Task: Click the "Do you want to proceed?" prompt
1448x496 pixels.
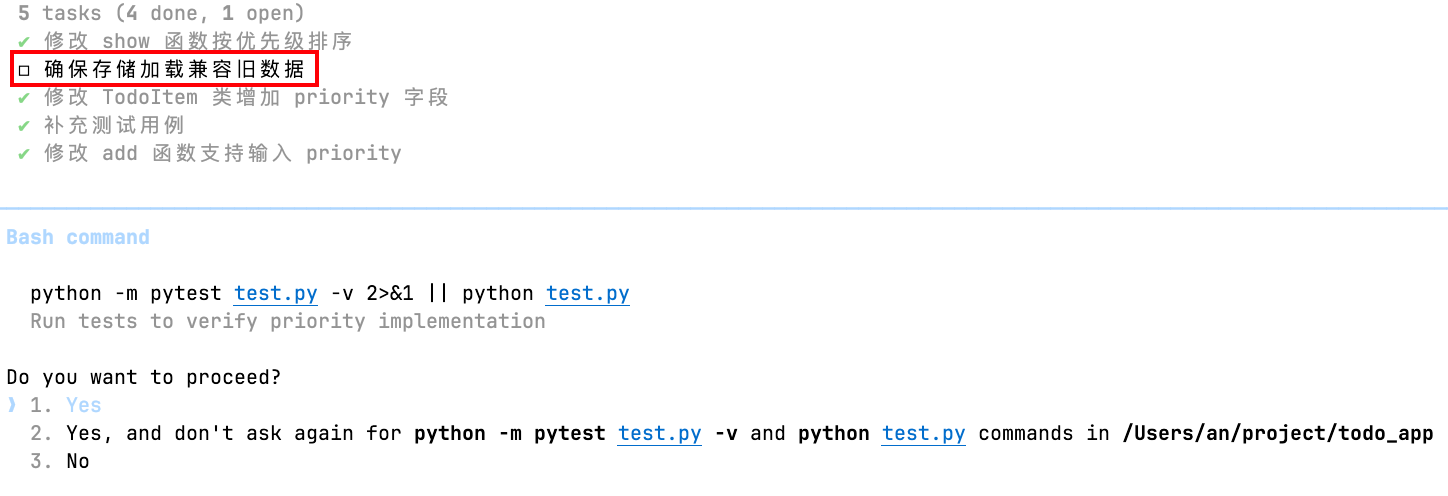Action: point(144,377)
